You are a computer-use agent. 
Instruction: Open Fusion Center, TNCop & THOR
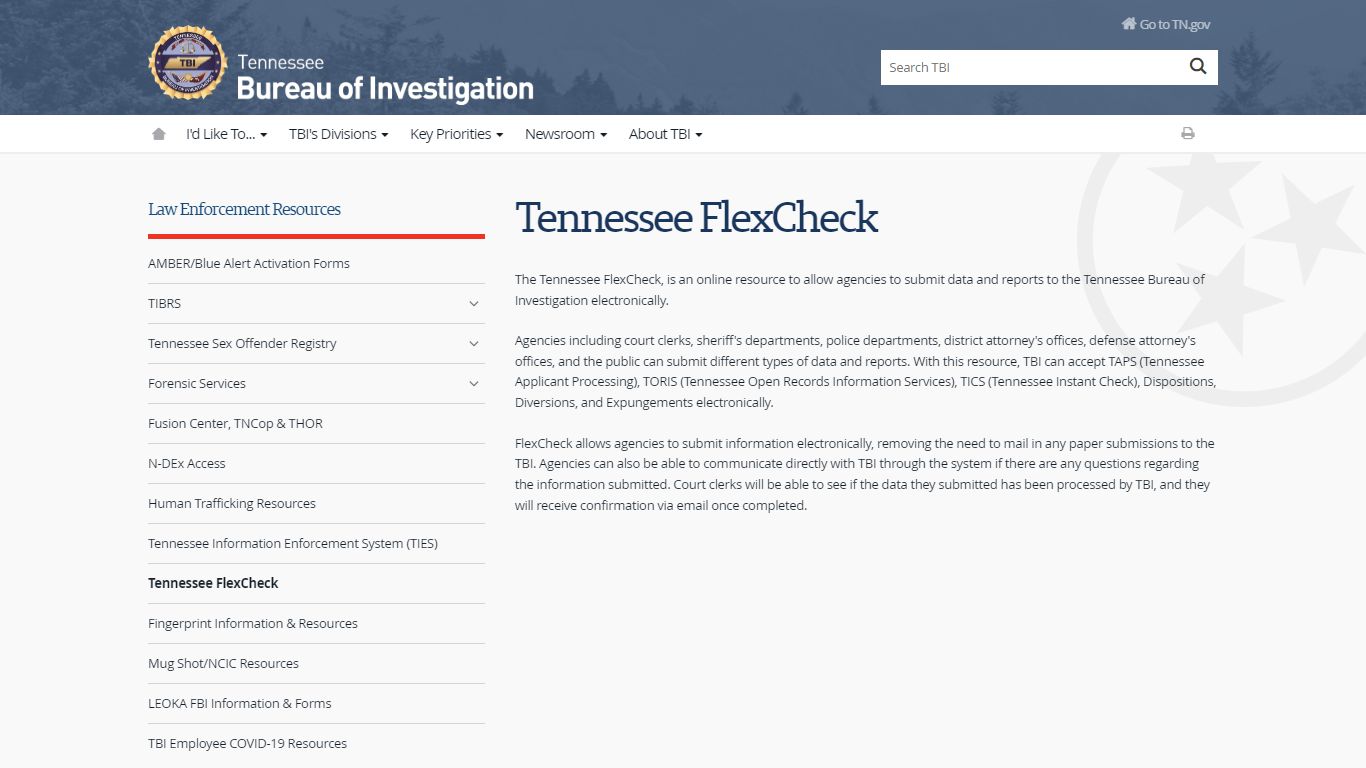tap(235, 424)
